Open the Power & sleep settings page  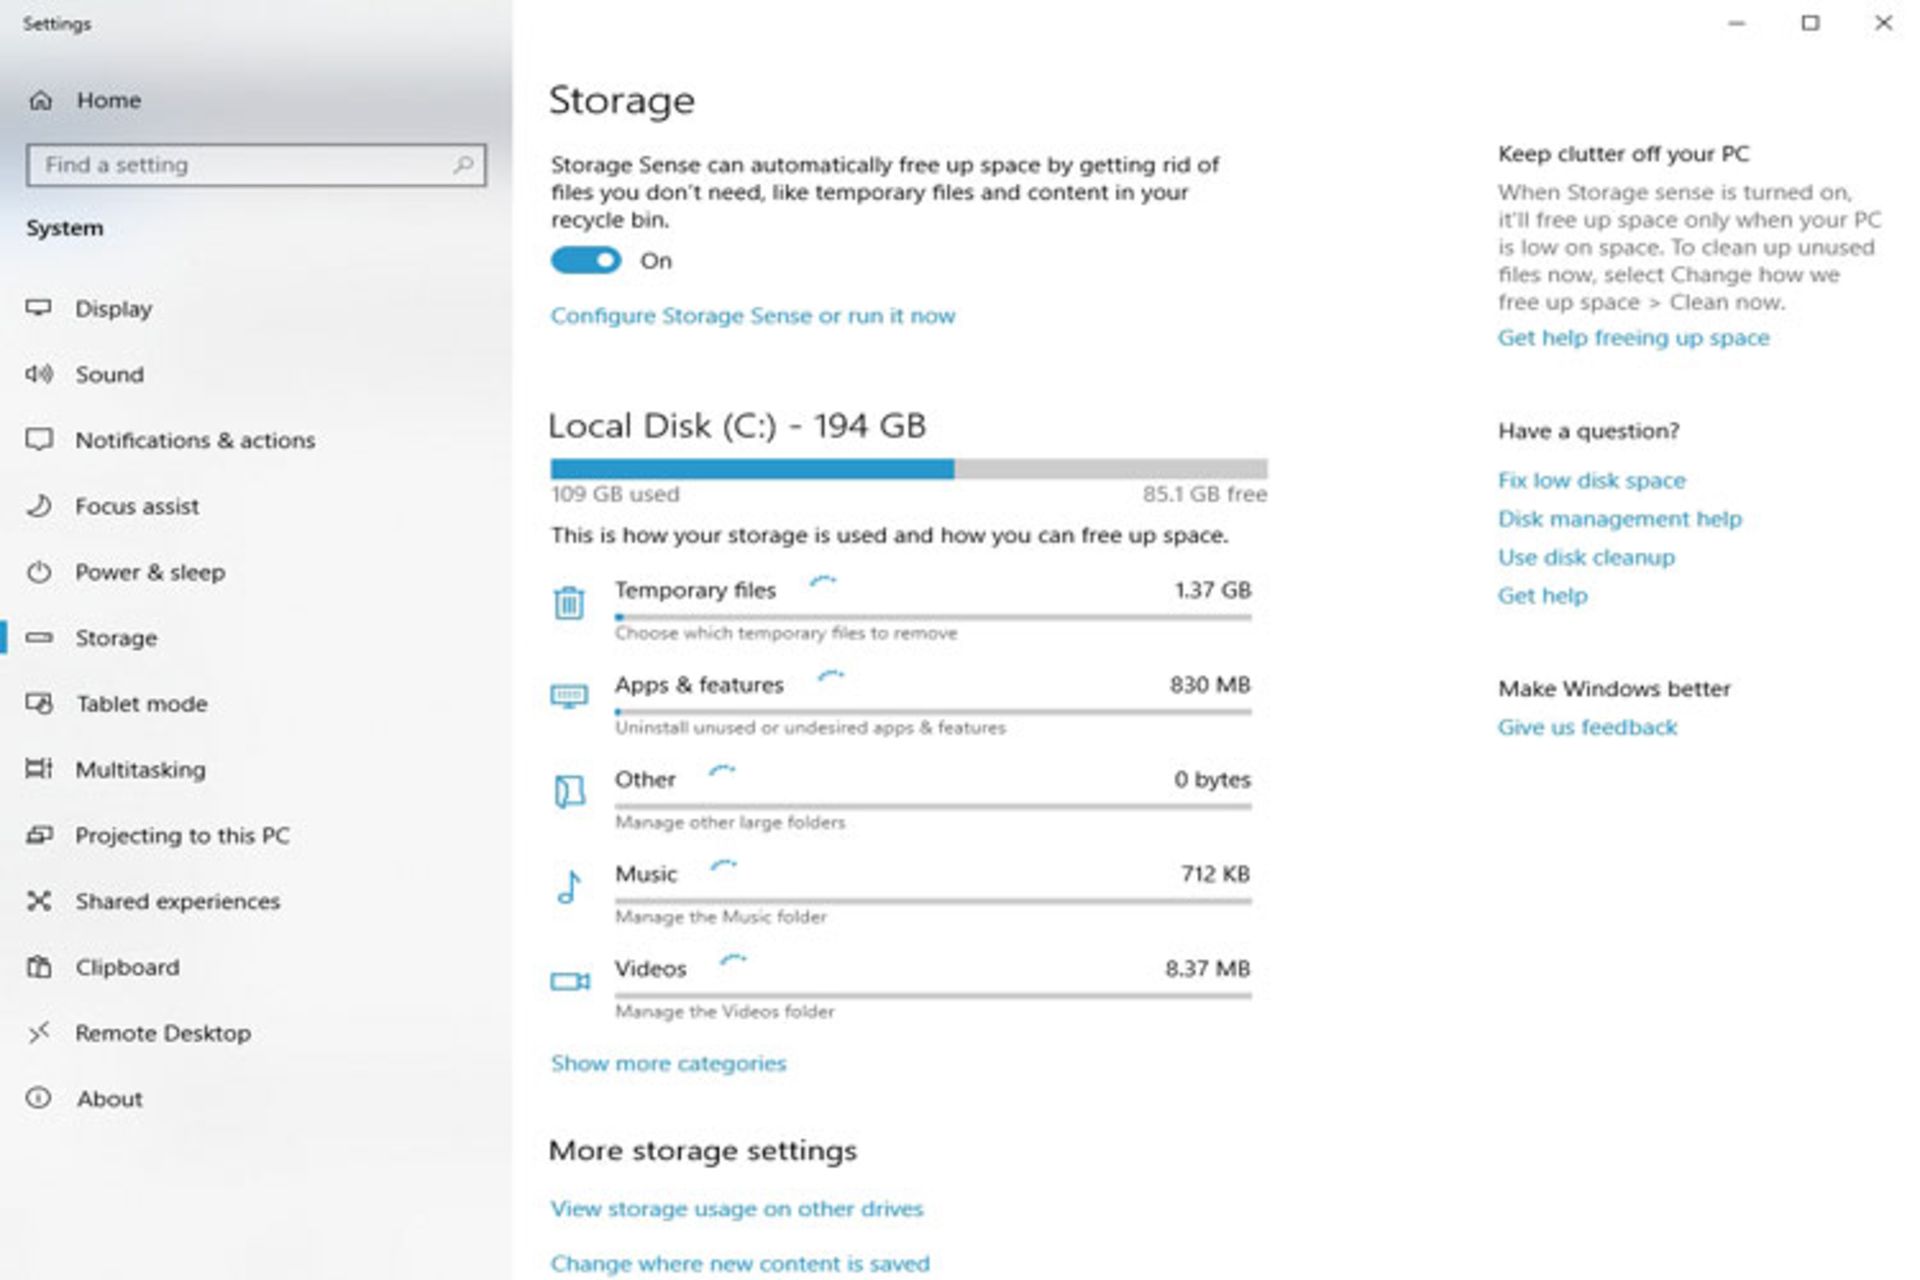[150, 572]
